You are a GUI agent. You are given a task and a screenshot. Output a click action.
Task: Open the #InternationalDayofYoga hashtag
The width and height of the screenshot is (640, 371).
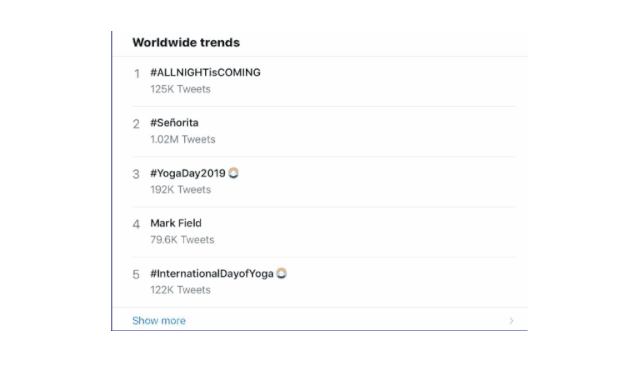click(212, 274)
